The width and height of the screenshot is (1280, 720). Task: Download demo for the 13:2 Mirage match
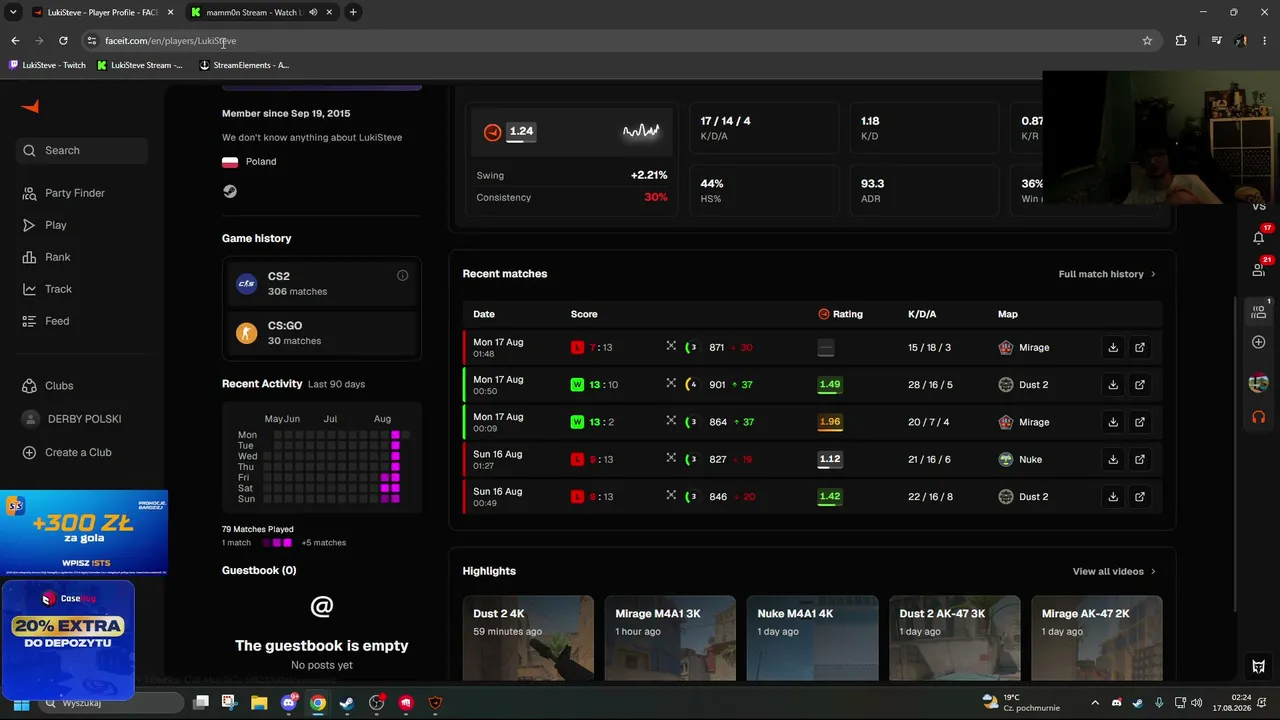[x=1113, y=422]
